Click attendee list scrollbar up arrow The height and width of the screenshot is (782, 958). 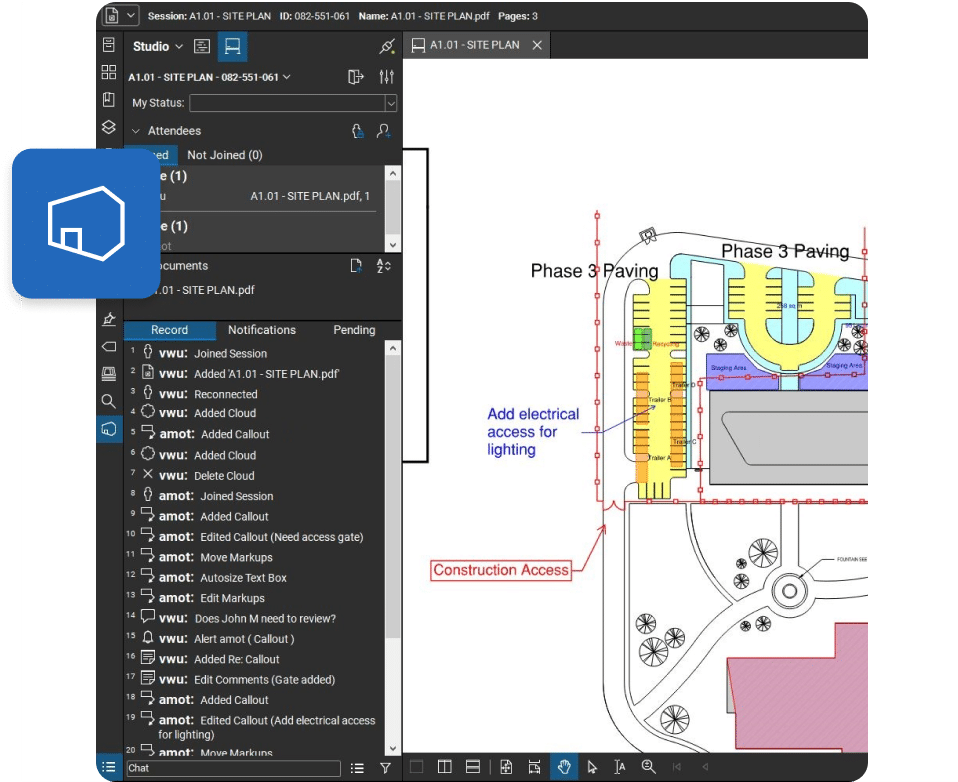pos(393,174)
